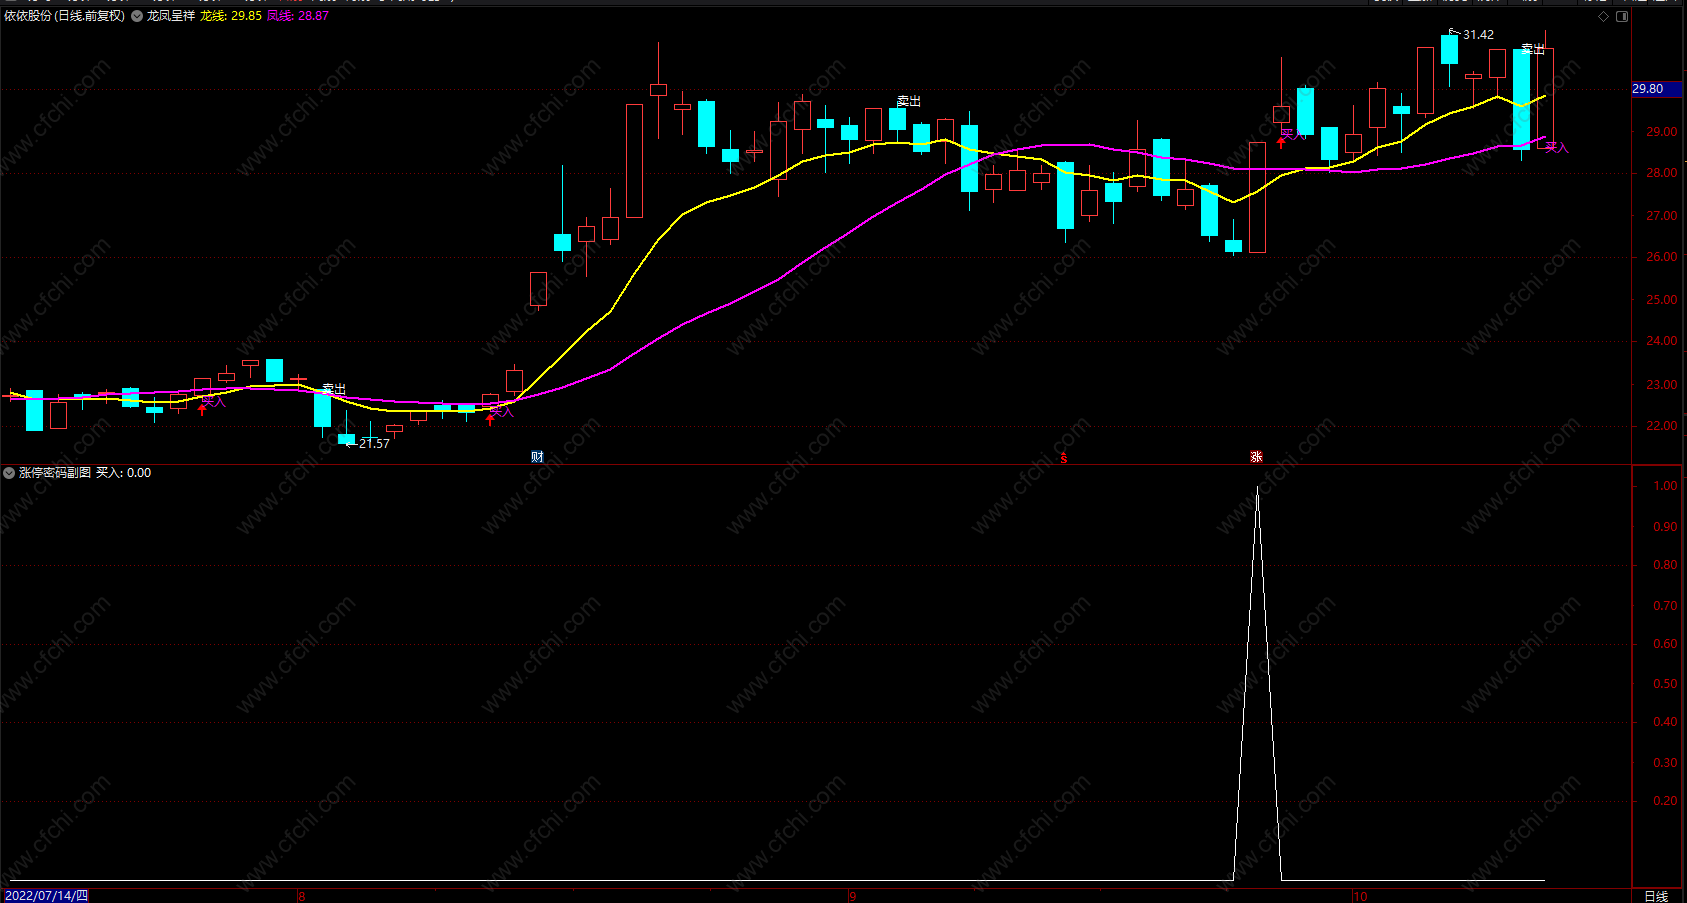This screenshot has height=903, width=1687.
Task: Click month marker 8 on the time axis
Action: (x=301, y=896)
